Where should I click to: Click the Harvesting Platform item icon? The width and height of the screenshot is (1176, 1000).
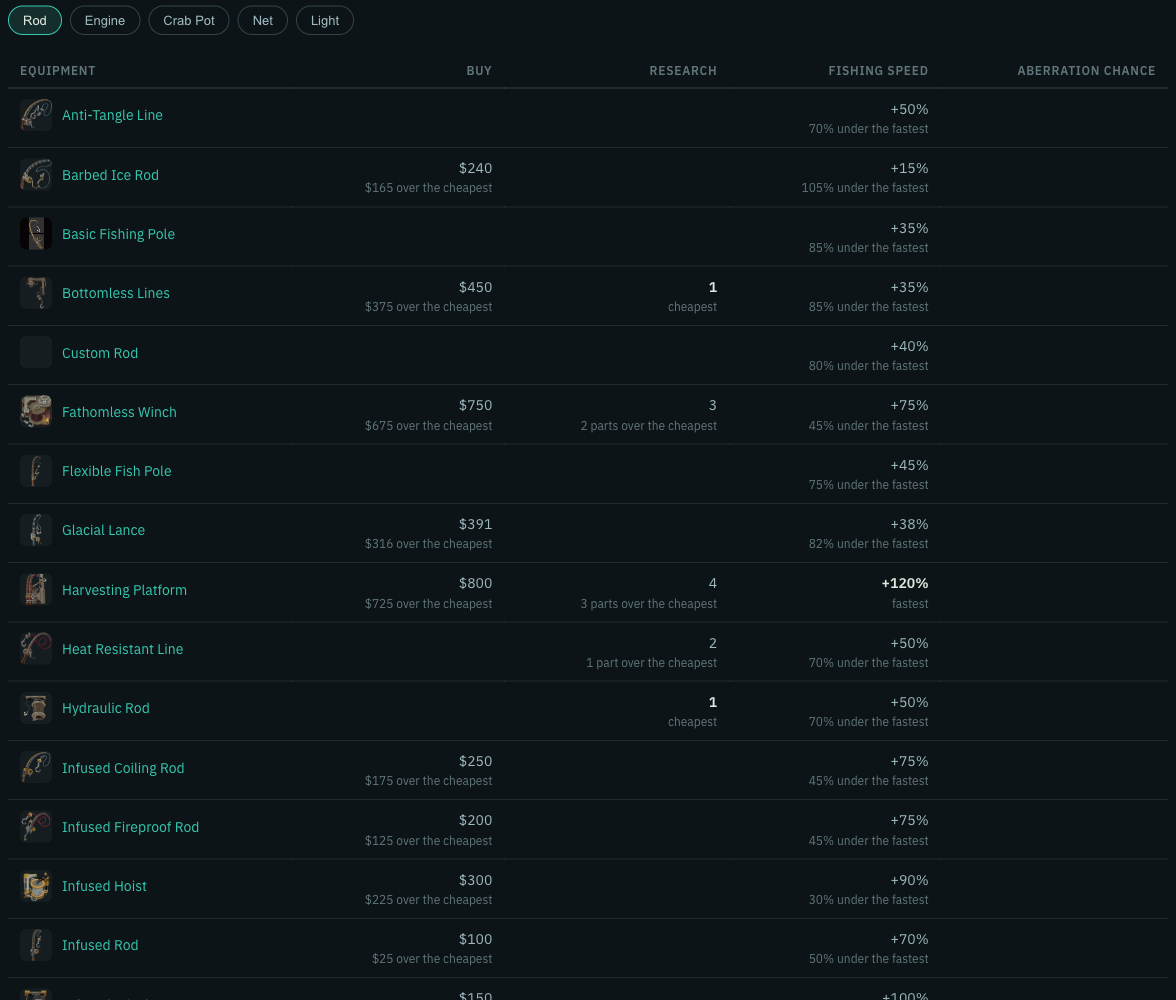pos(36,590)
